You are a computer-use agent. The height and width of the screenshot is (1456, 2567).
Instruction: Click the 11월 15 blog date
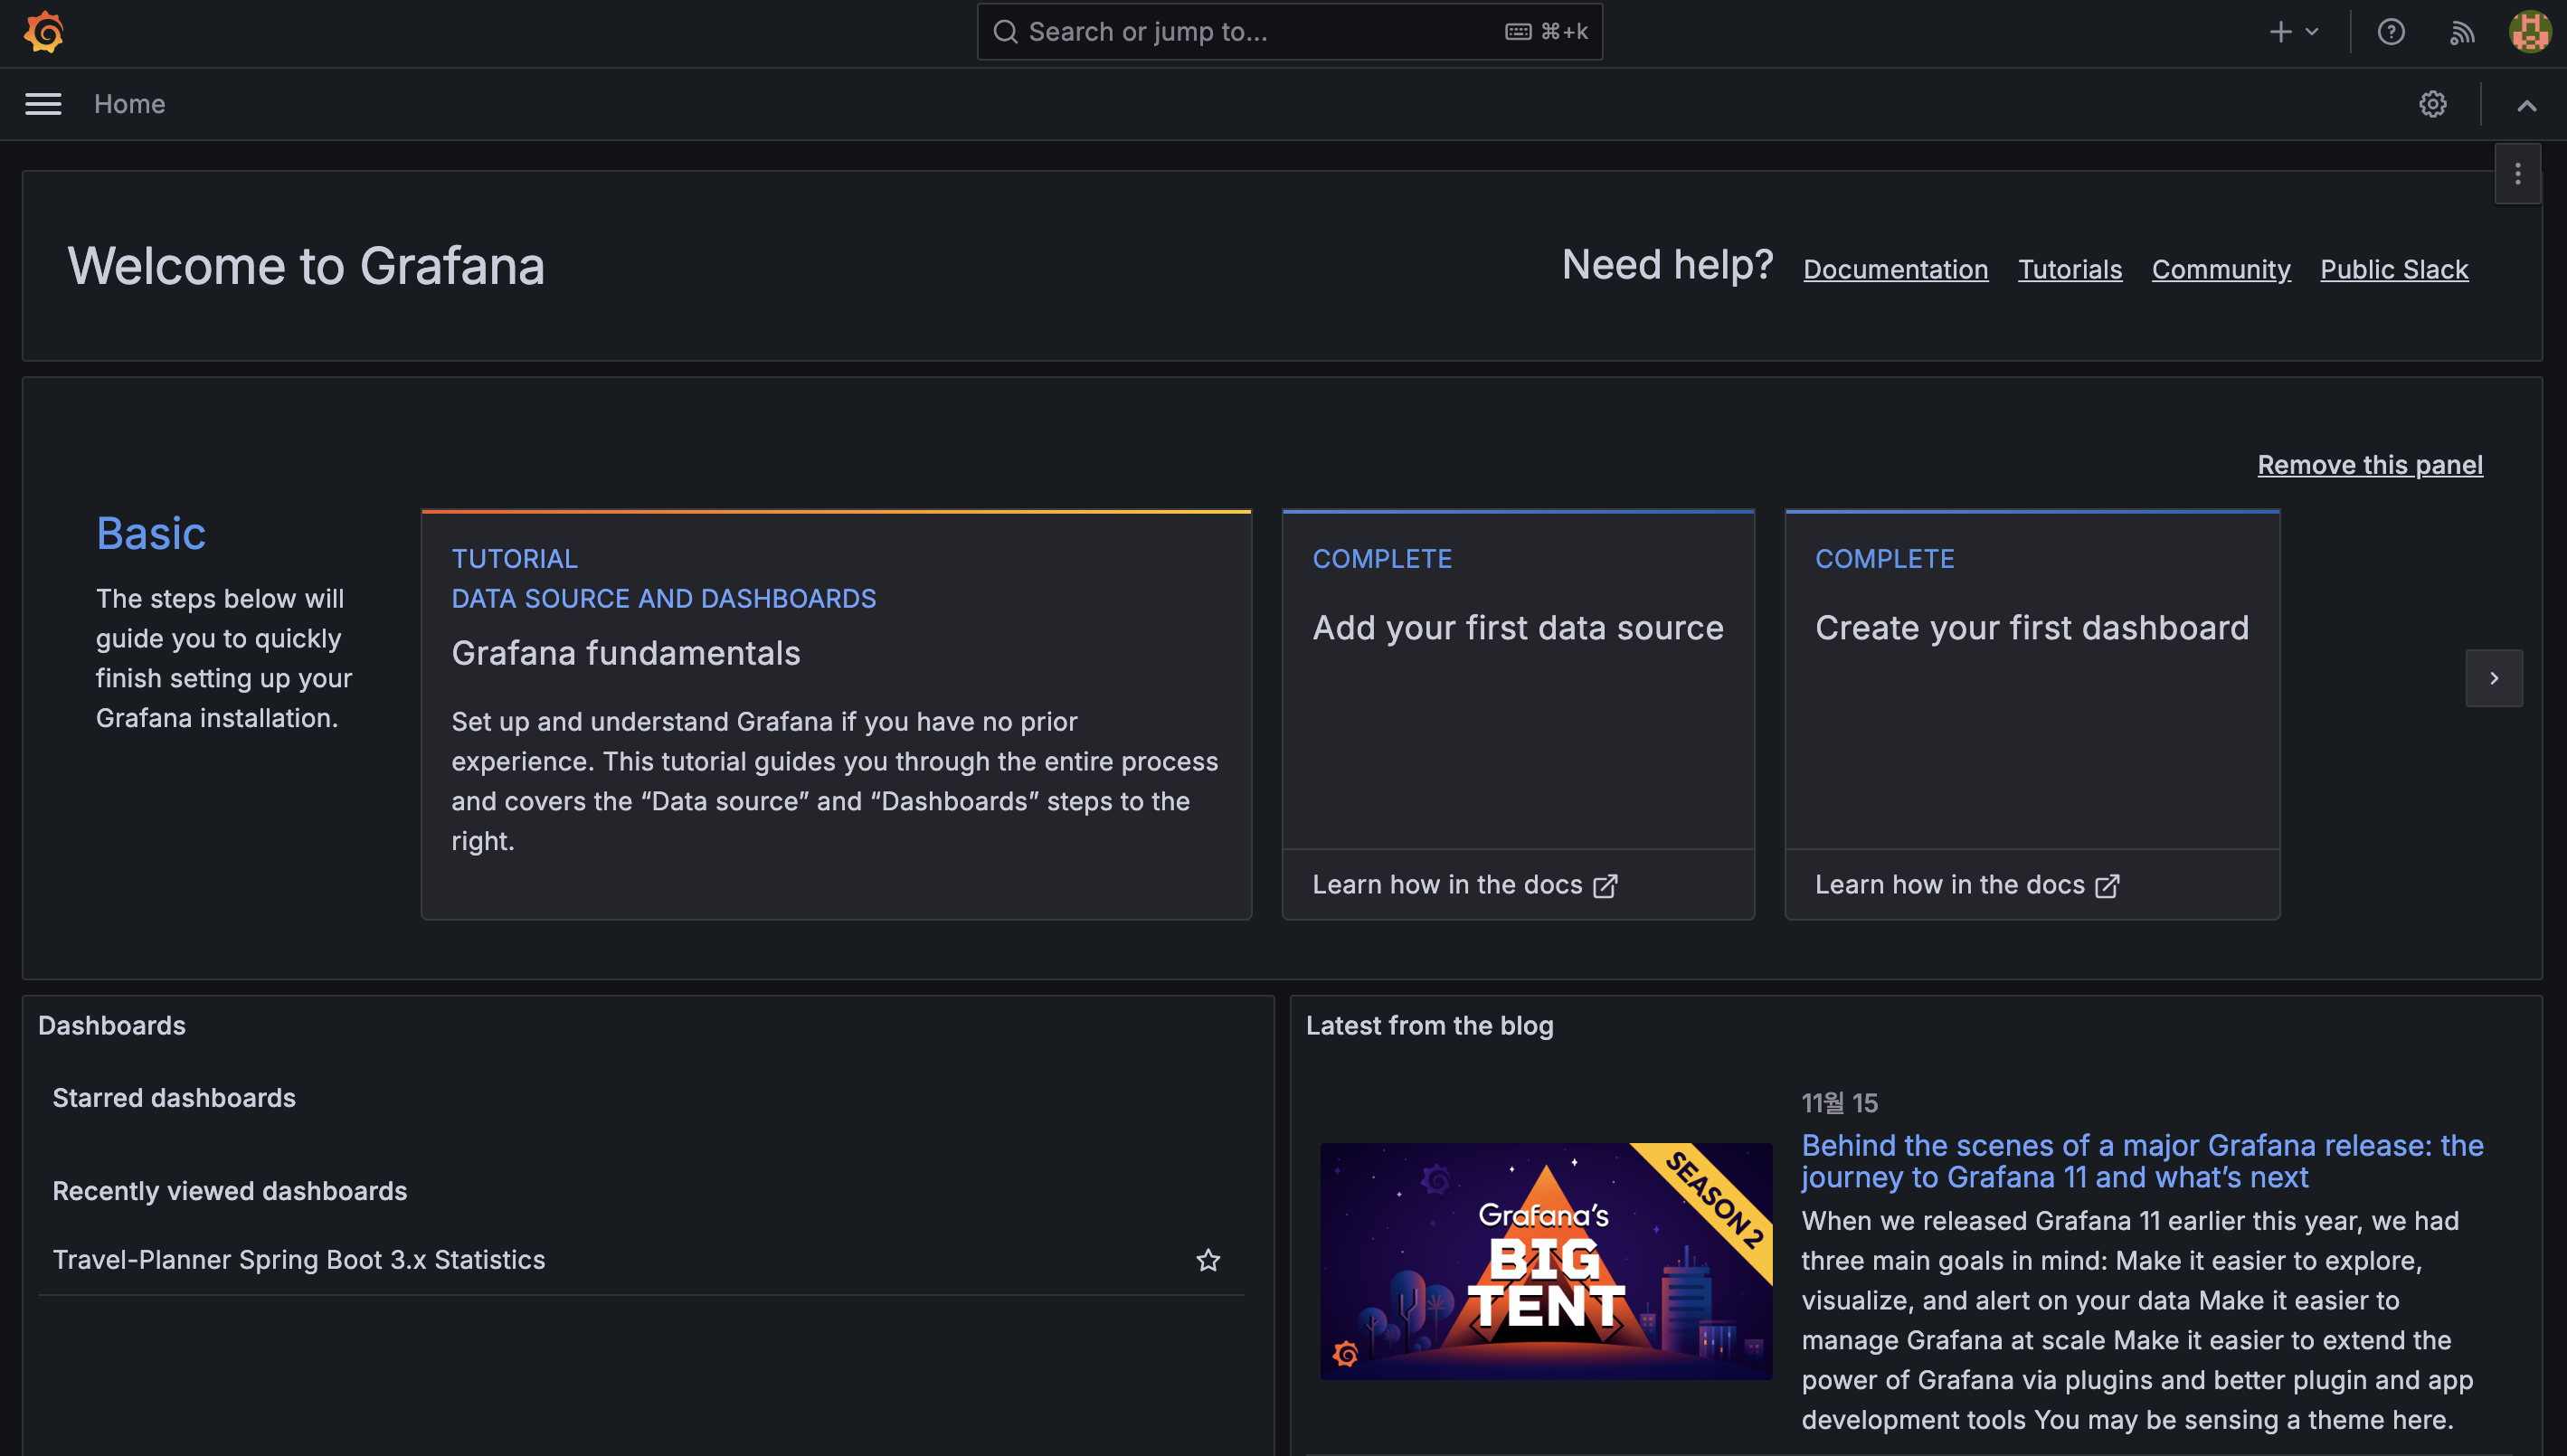[1840, 1103]
